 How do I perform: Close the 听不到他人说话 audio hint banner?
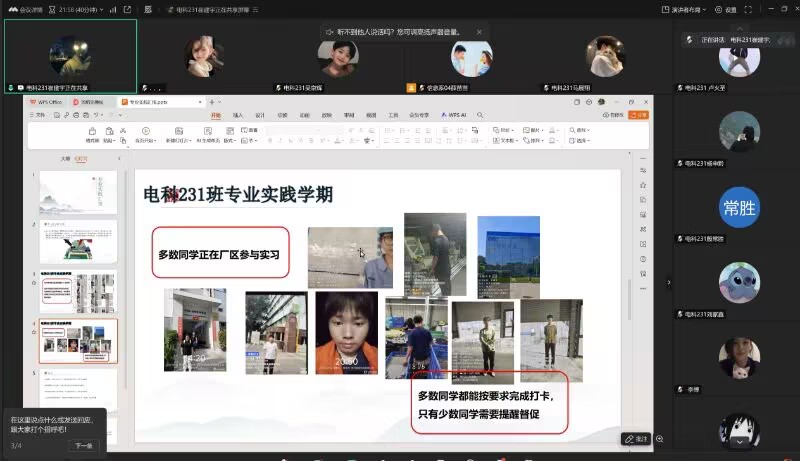478,32
